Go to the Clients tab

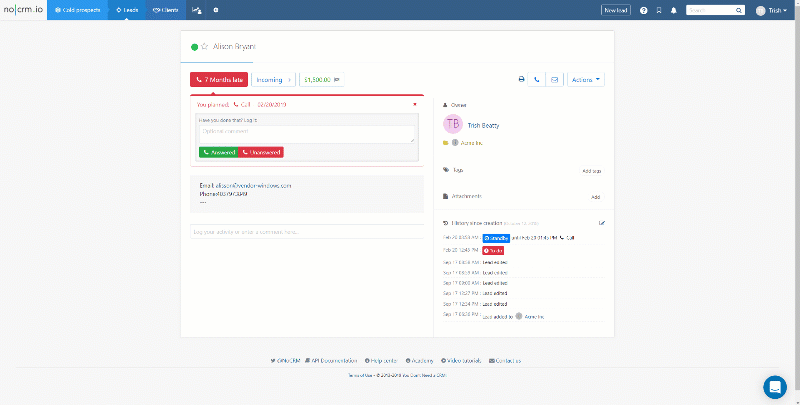167,10
